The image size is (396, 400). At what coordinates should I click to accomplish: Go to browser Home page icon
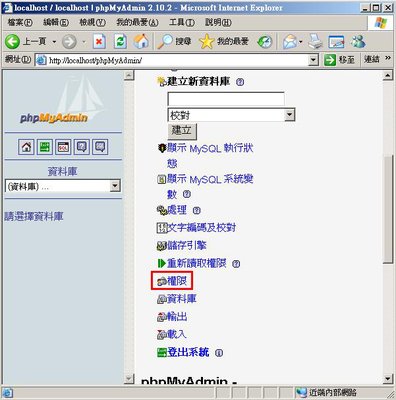[x=141, y=42]
